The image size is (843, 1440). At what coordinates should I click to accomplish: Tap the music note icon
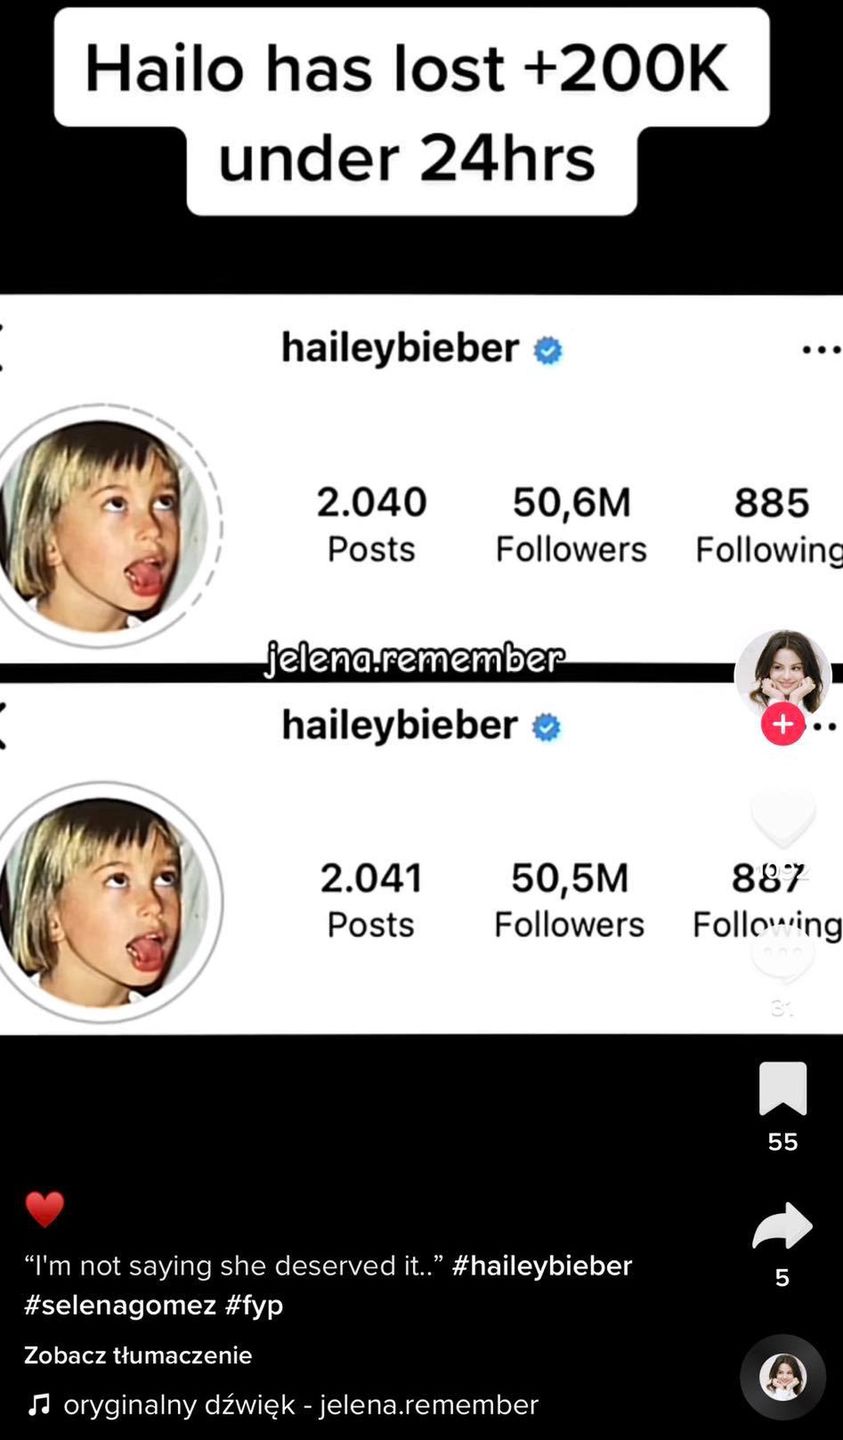click(x=38, y=1405)
